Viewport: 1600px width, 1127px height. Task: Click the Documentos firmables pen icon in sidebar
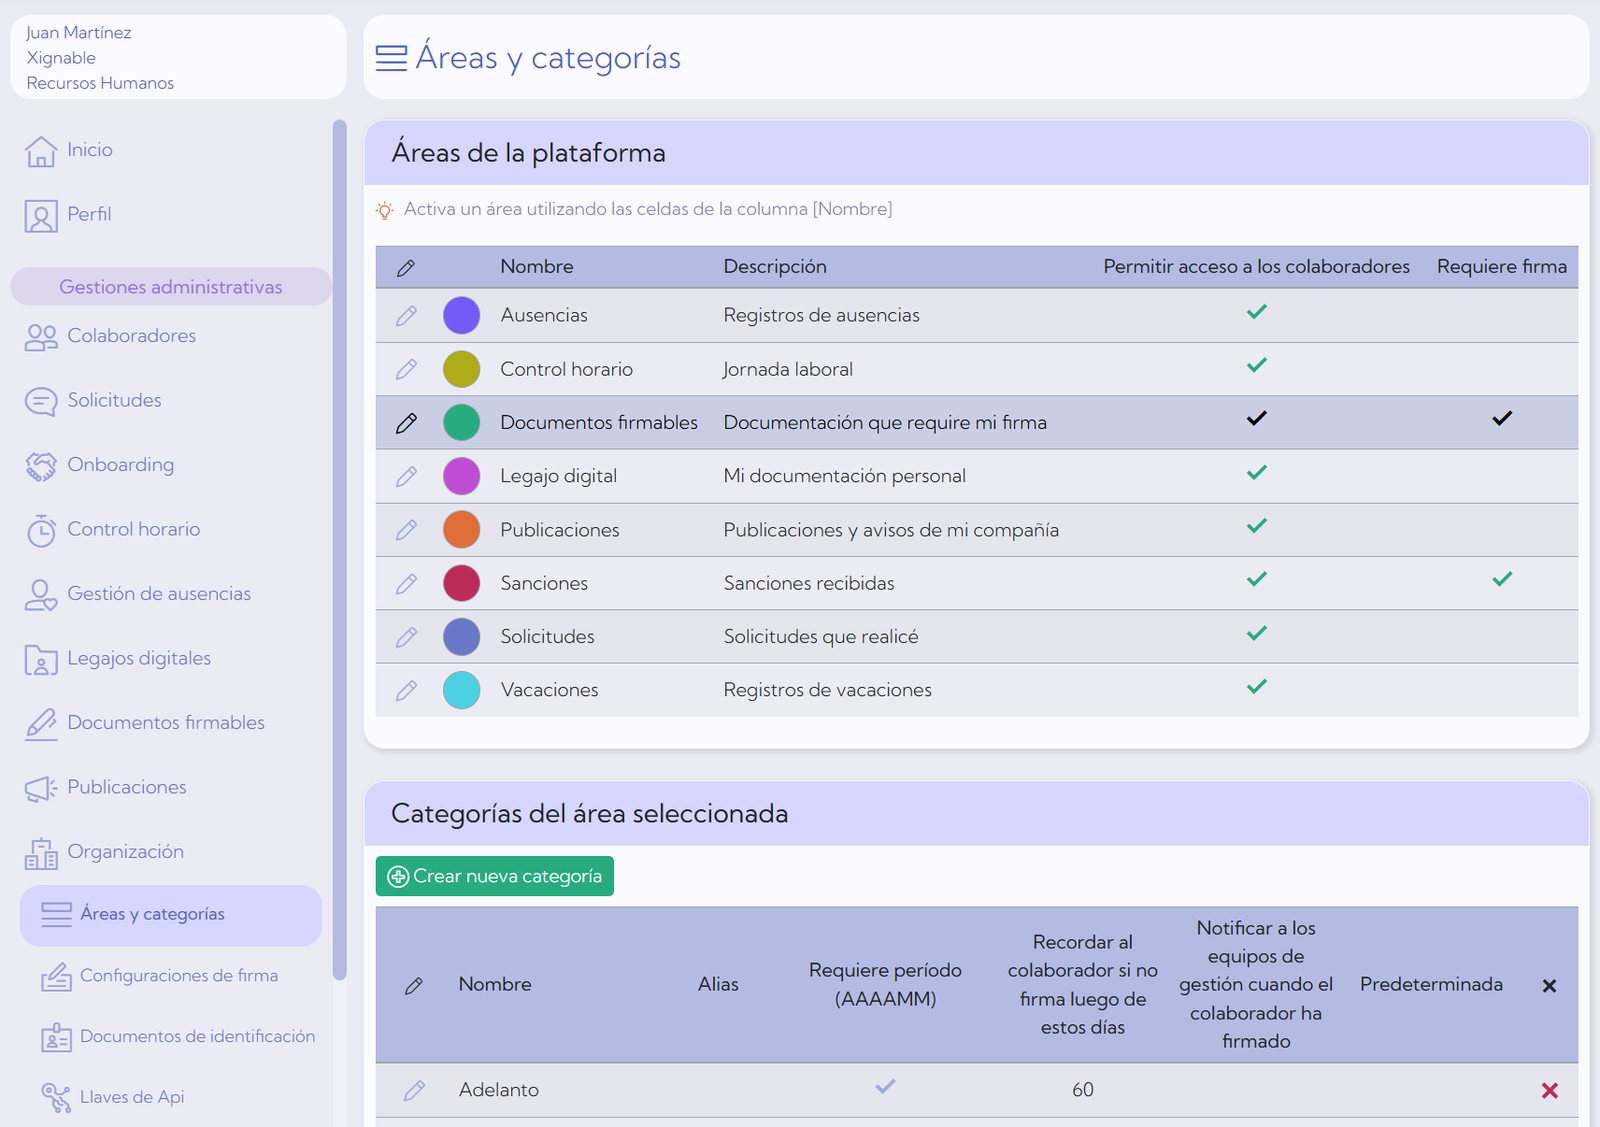click(41, 724)
